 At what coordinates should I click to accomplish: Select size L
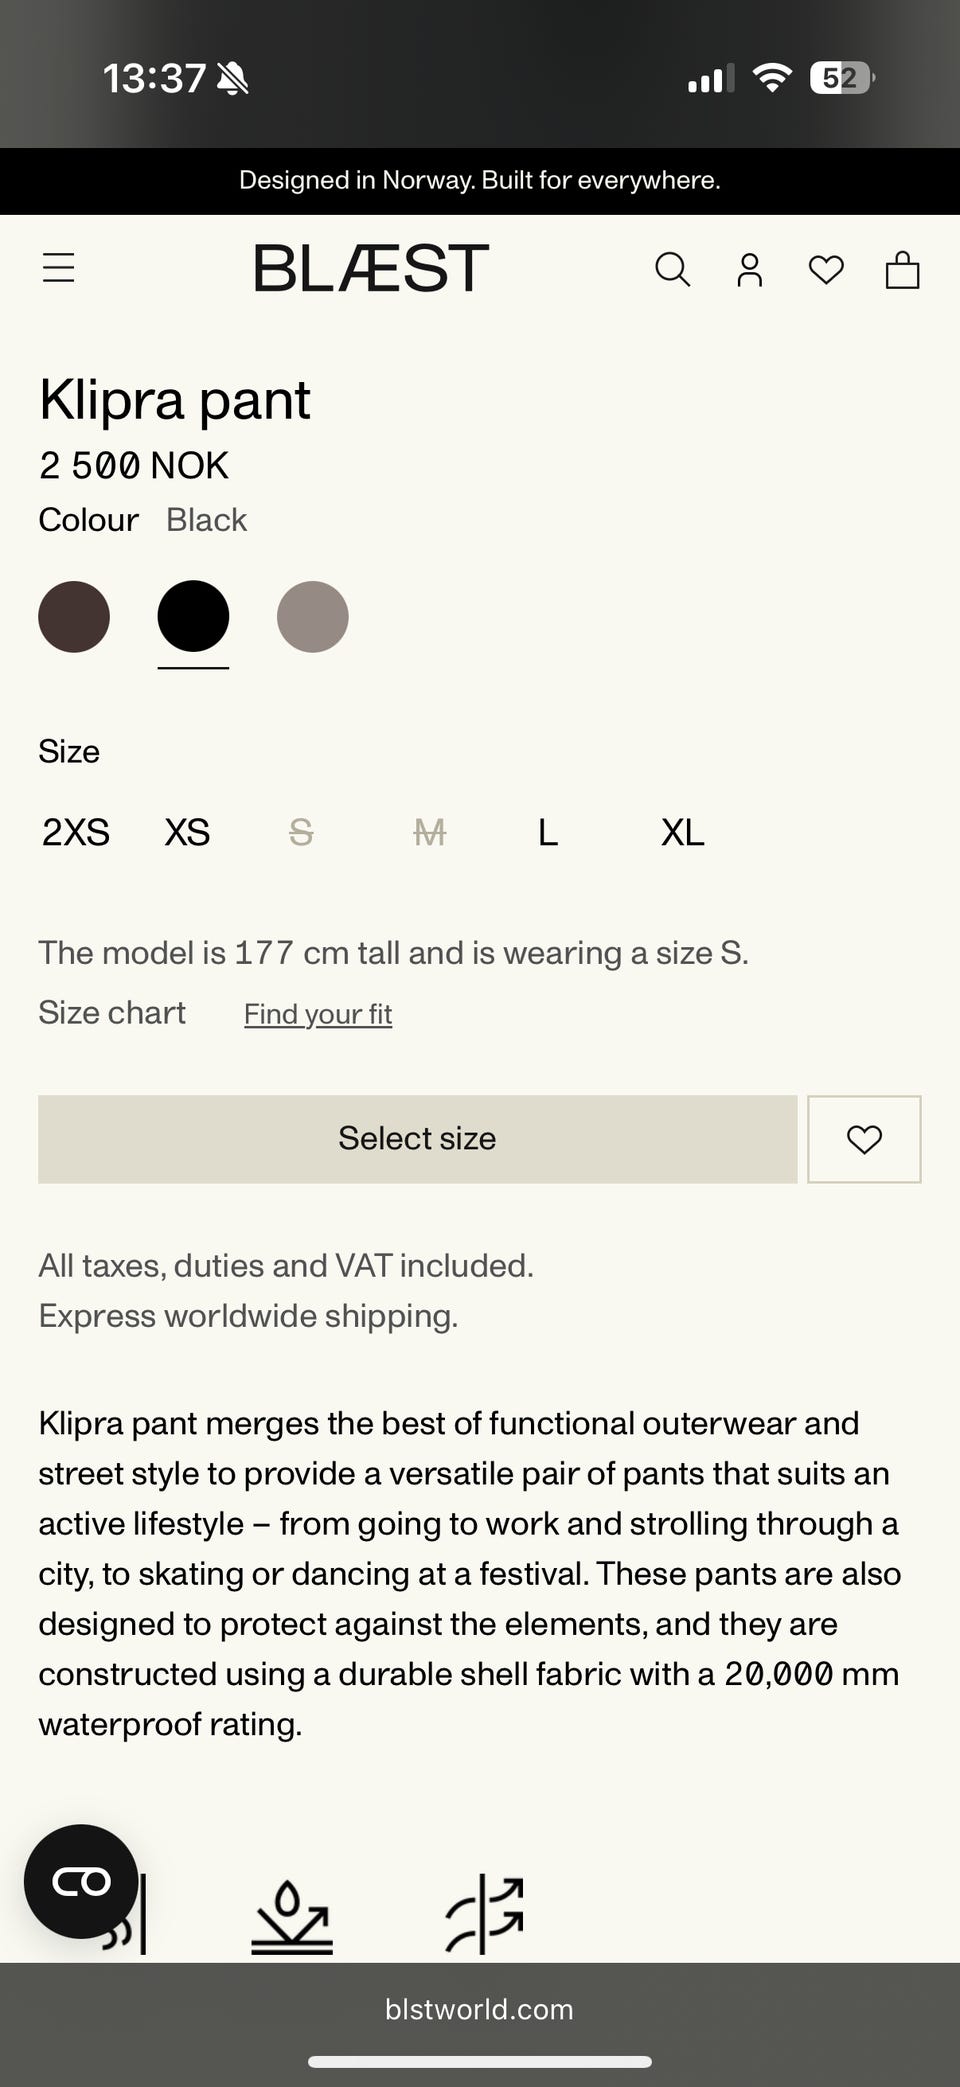click(x=548, y=832)
